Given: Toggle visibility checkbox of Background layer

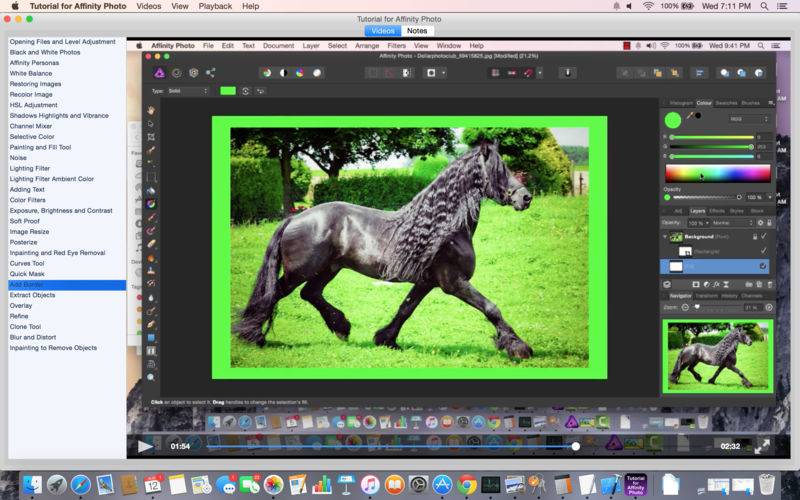Looking at the screenshot, I should [x=764, y=236].
